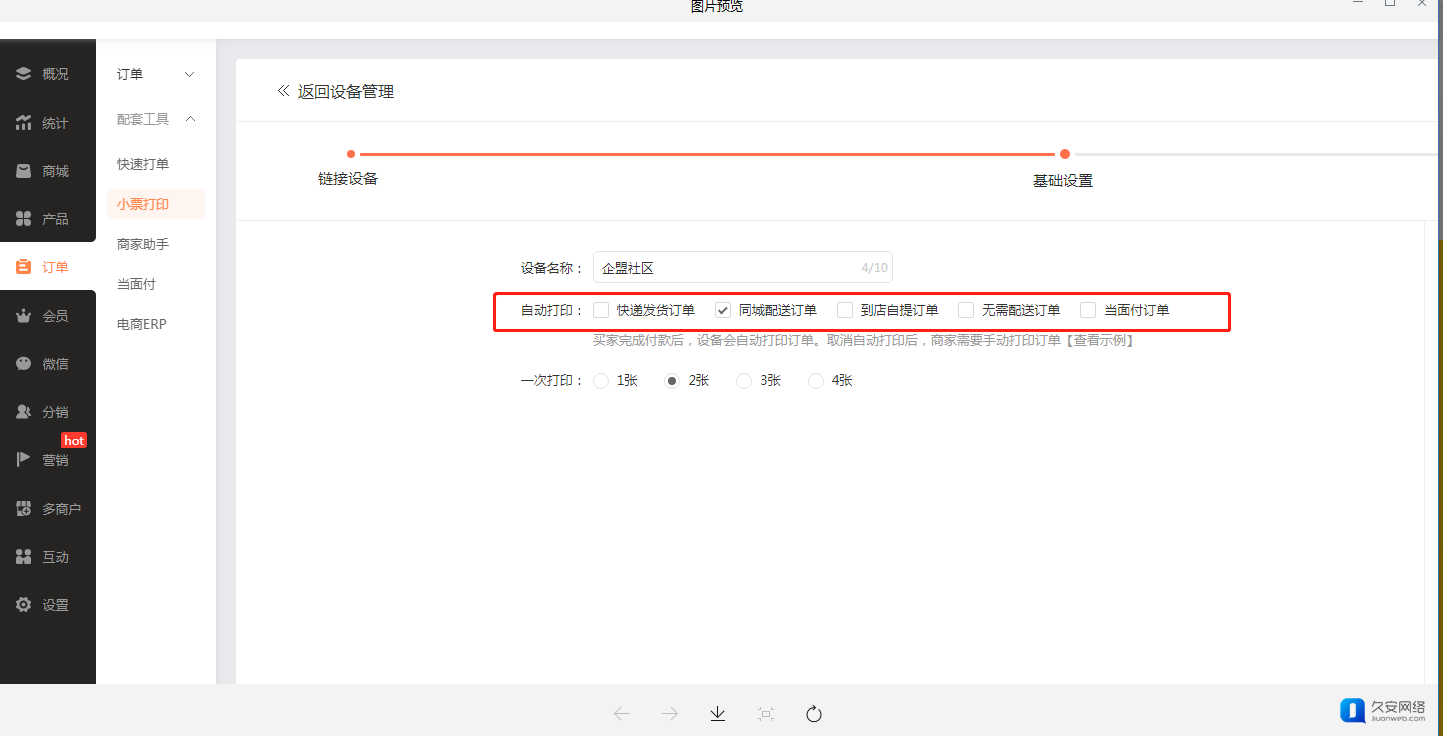Open the 微信 chat bubble icon
The height and width of the screenshot is (736, 1443).
(24, 364)
